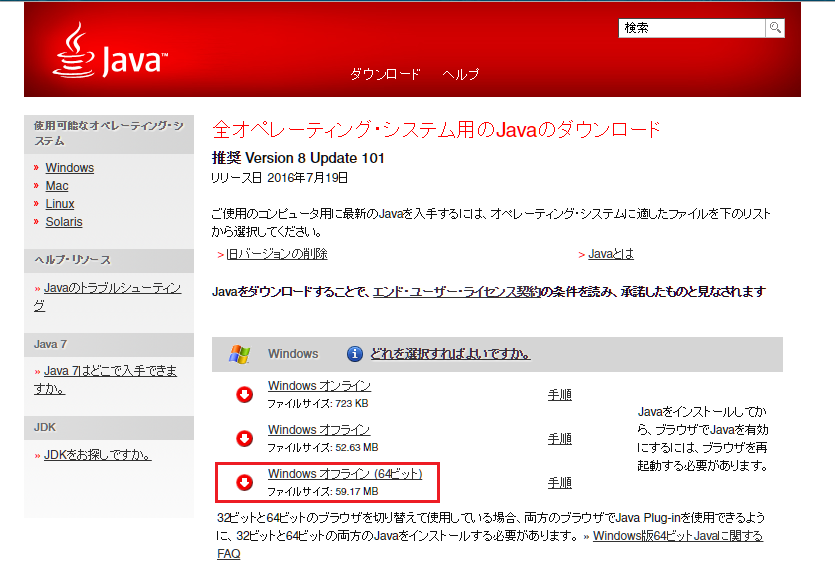
Task: Click the Windows flag logo icon
Action: [240, 354]
